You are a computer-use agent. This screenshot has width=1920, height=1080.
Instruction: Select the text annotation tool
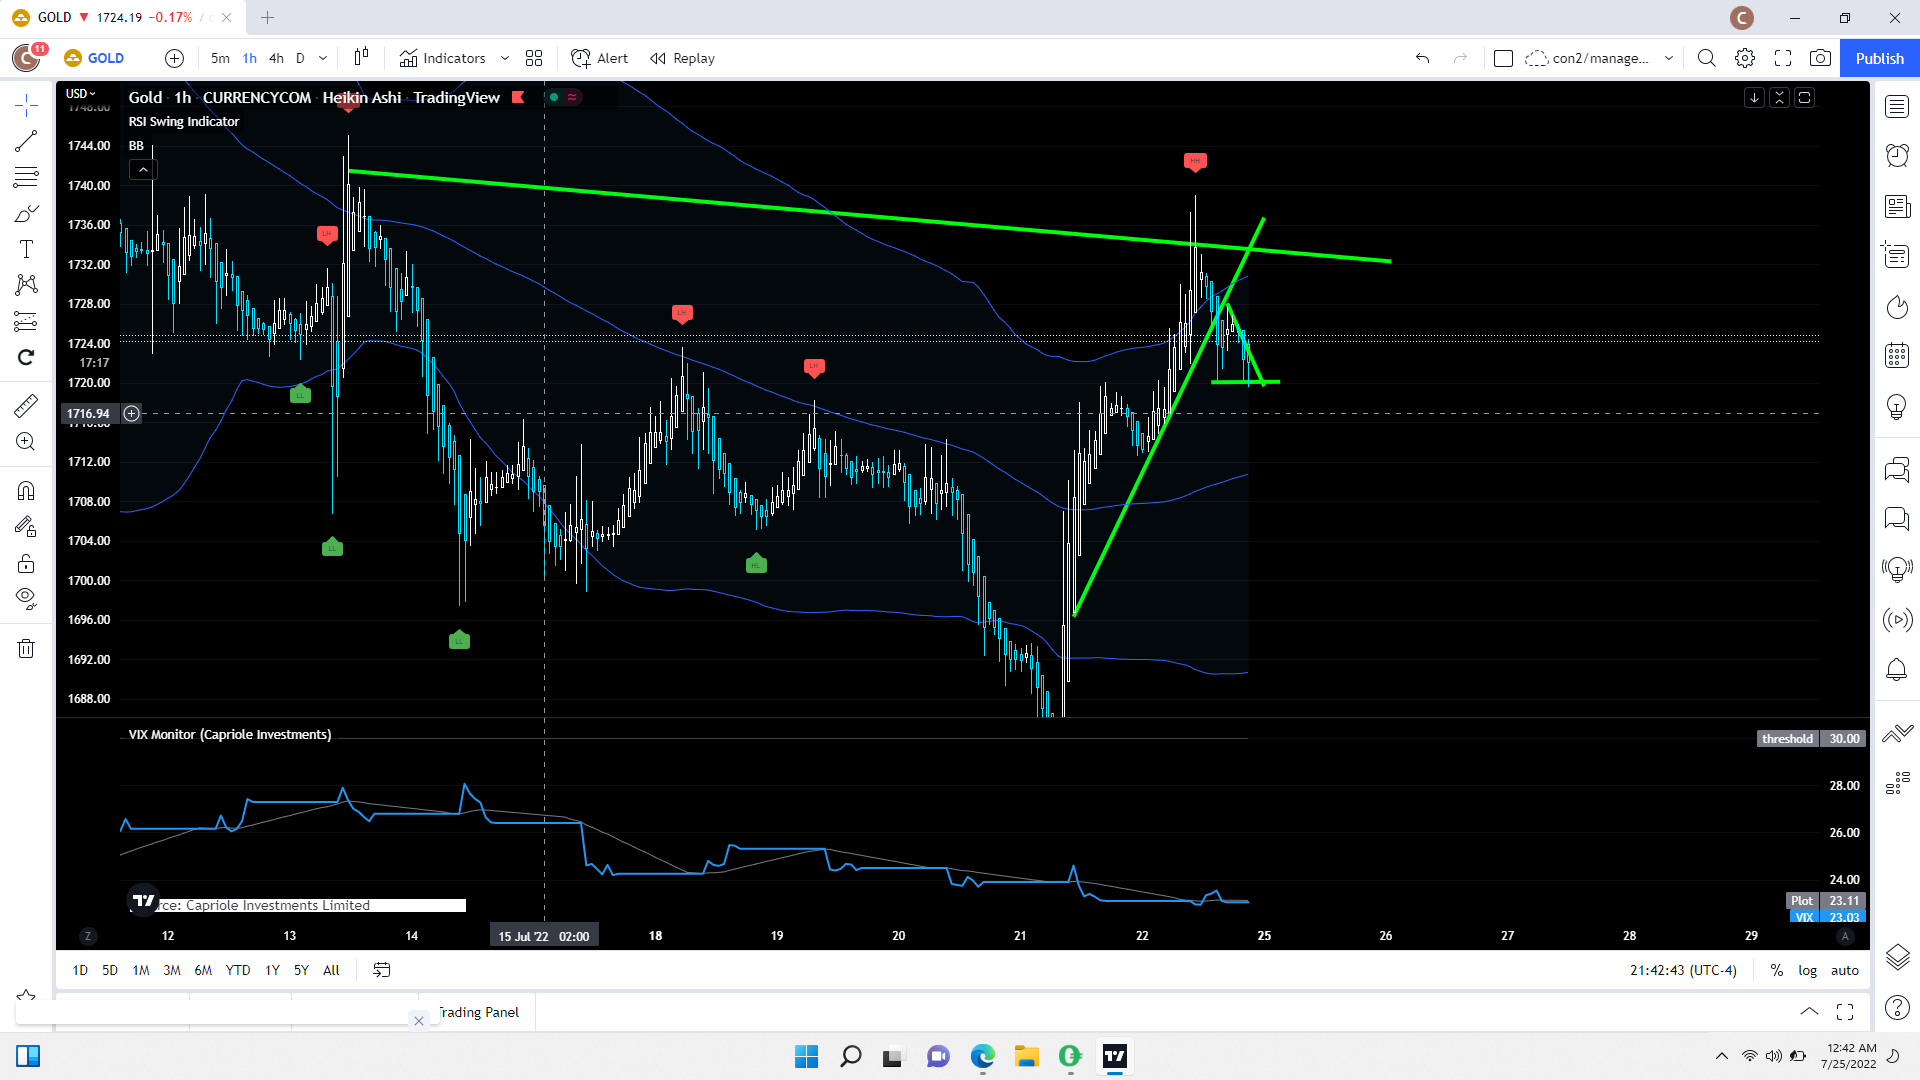click(x=26, y=249)
